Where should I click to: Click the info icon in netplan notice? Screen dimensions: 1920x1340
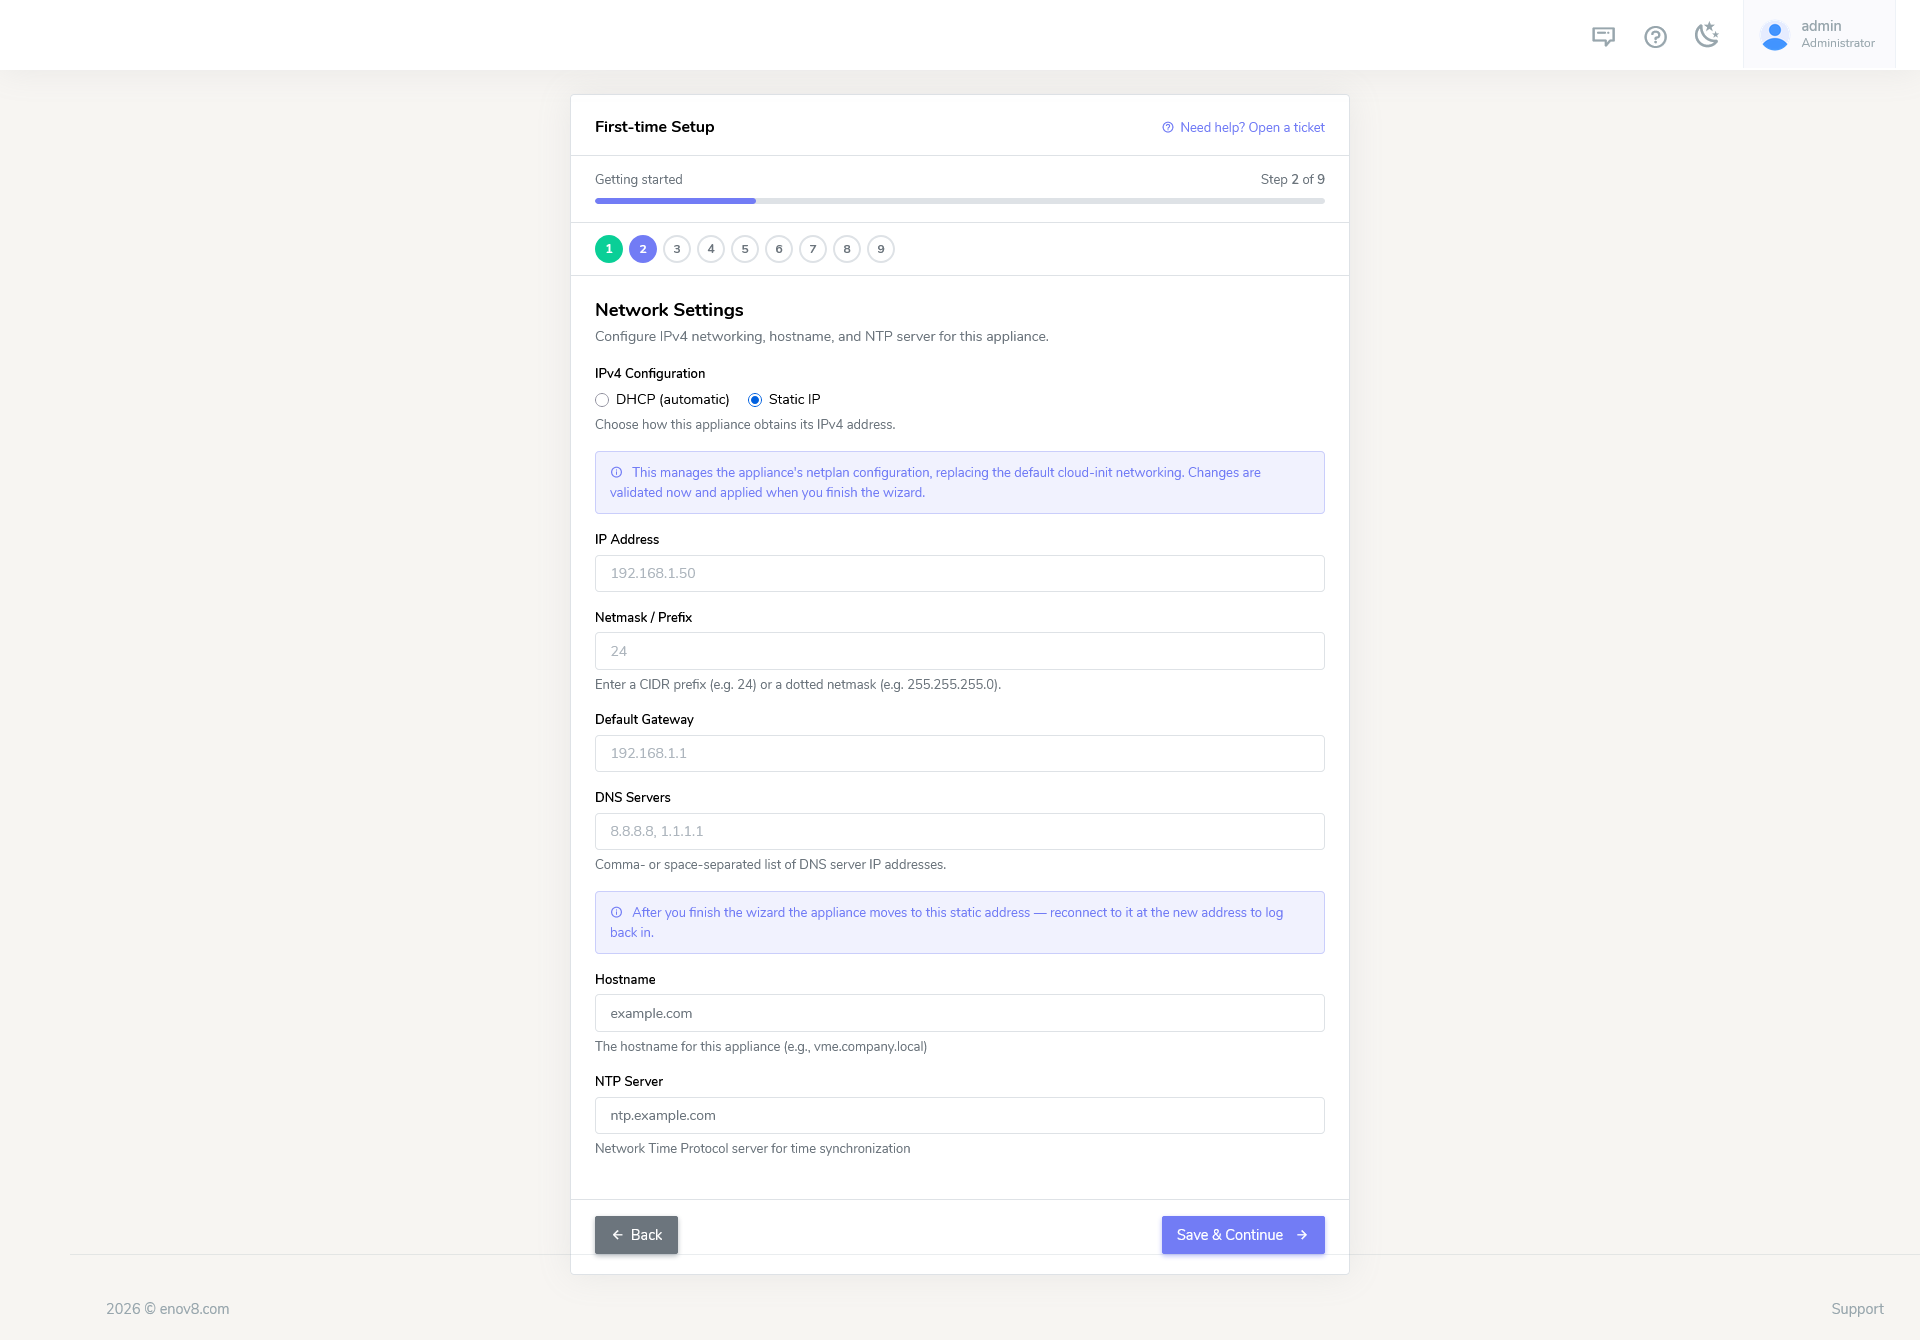pyautogui.click(x=617, y=473)
